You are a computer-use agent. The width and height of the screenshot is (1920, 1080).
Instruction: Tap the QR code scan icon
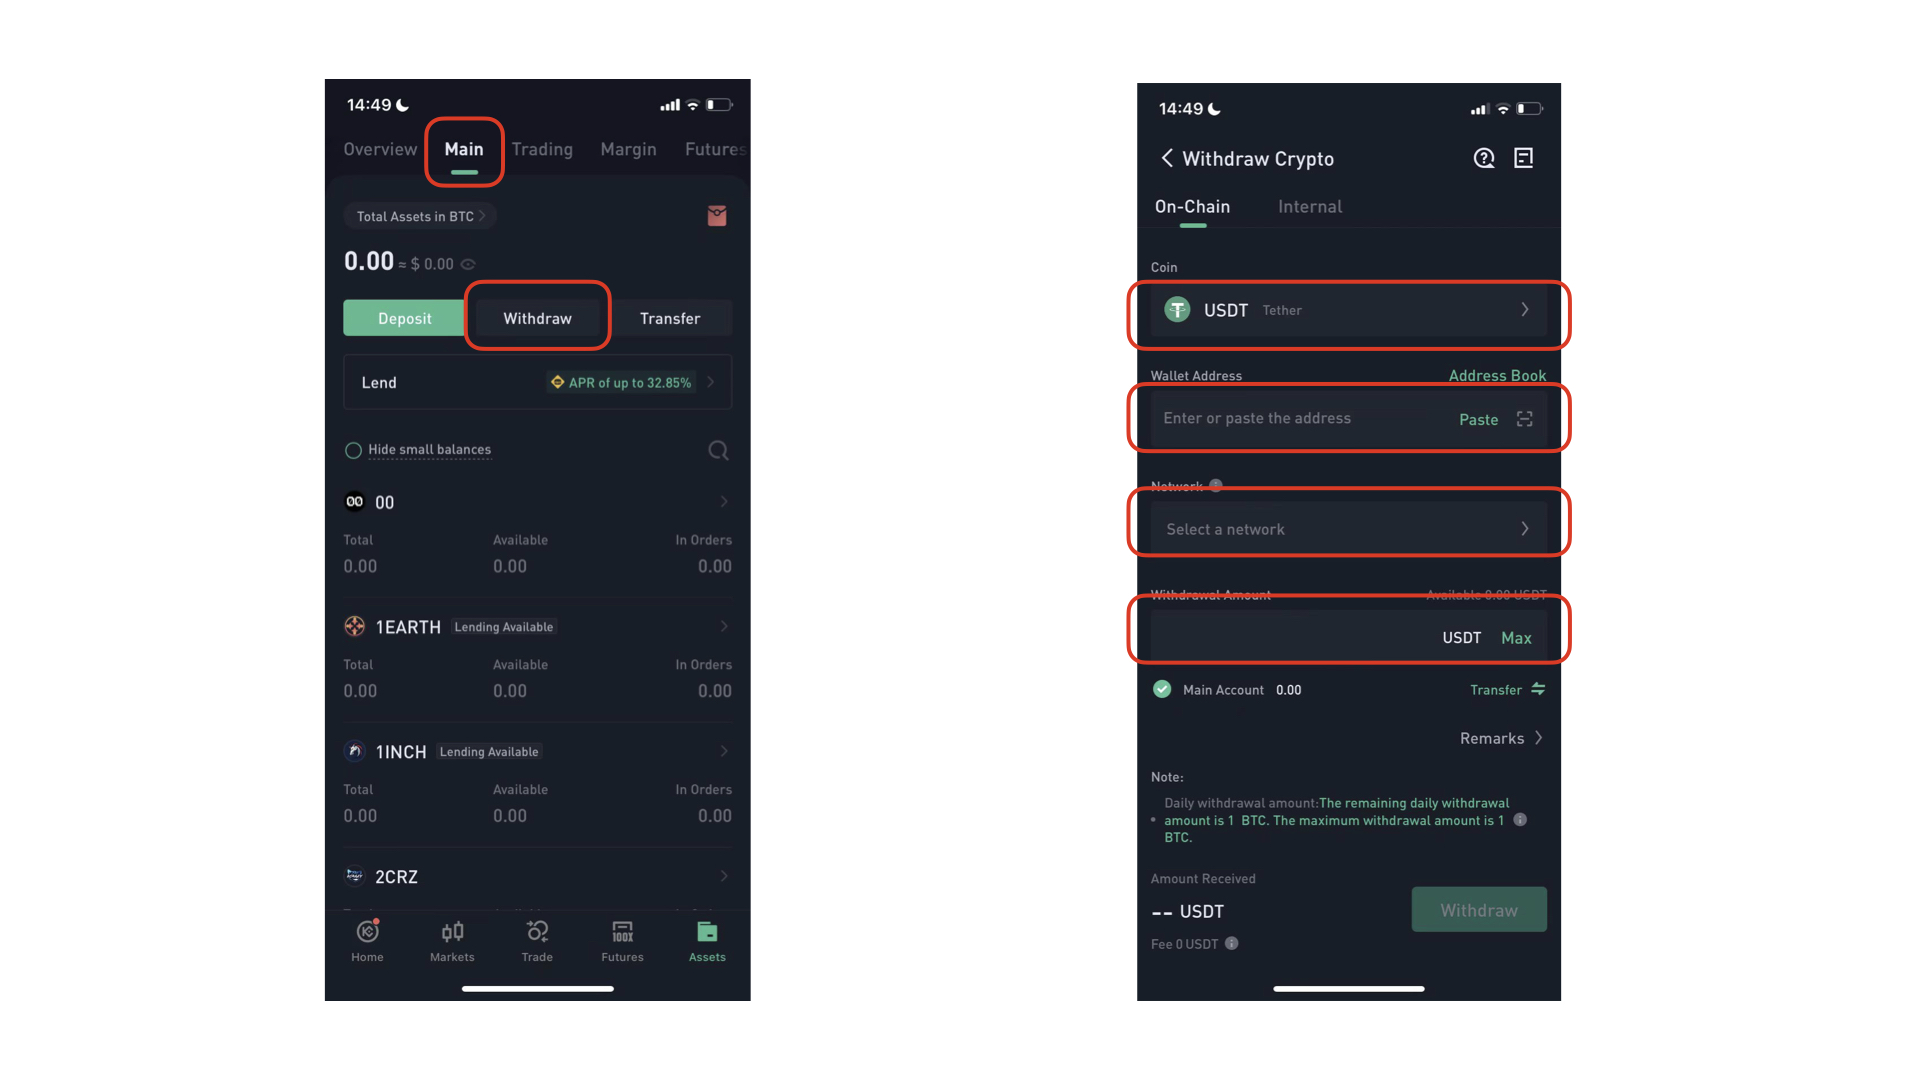click(x=1524, y=419)
